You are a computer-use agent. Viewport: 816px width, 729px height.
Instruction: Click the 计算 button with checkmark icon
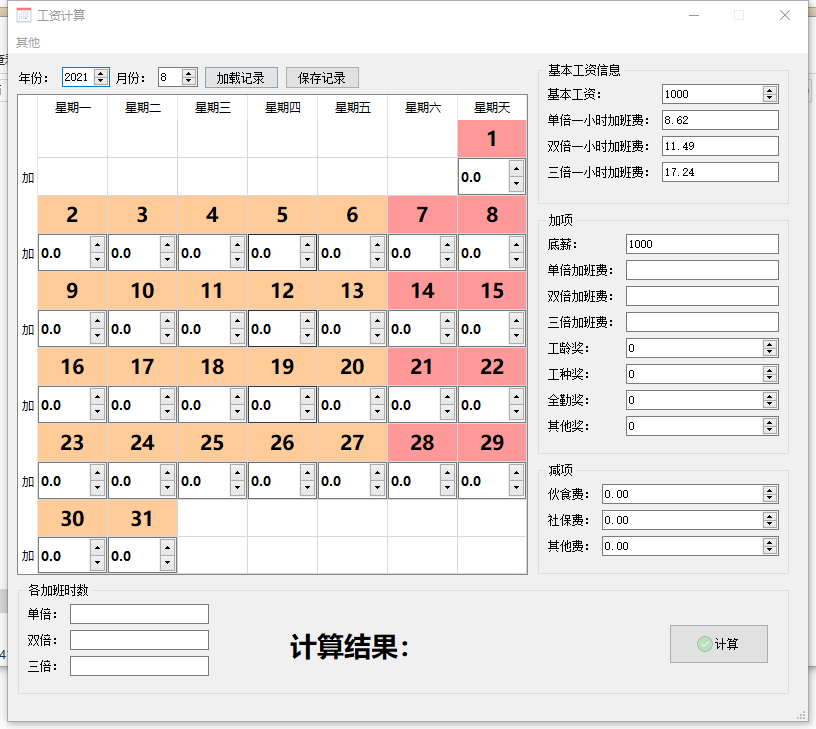coord(718,644)
